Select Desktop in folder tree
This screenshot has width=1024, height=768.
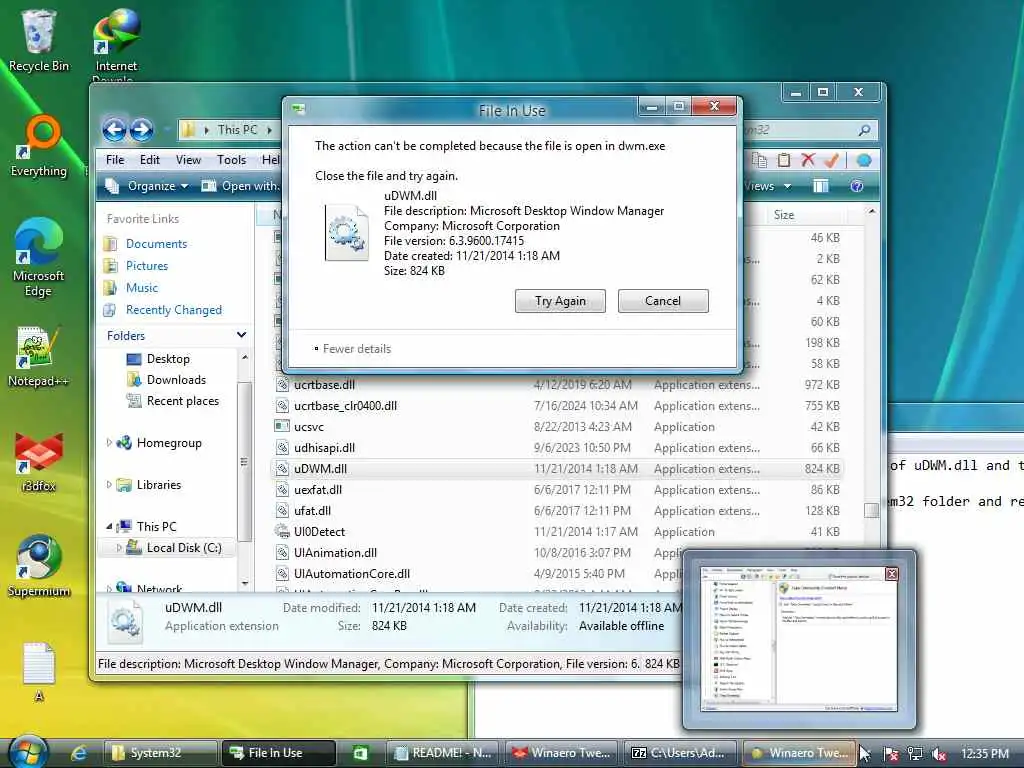168,359
